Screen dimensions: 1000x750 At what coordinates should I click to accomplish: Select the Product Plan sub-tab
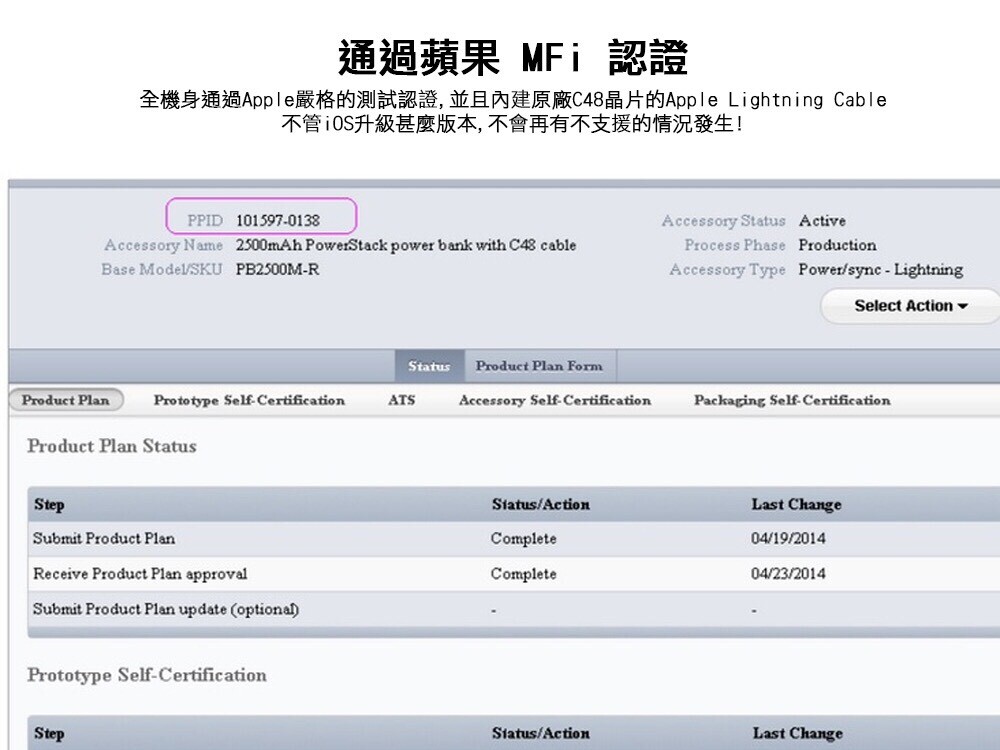(66, 400)
